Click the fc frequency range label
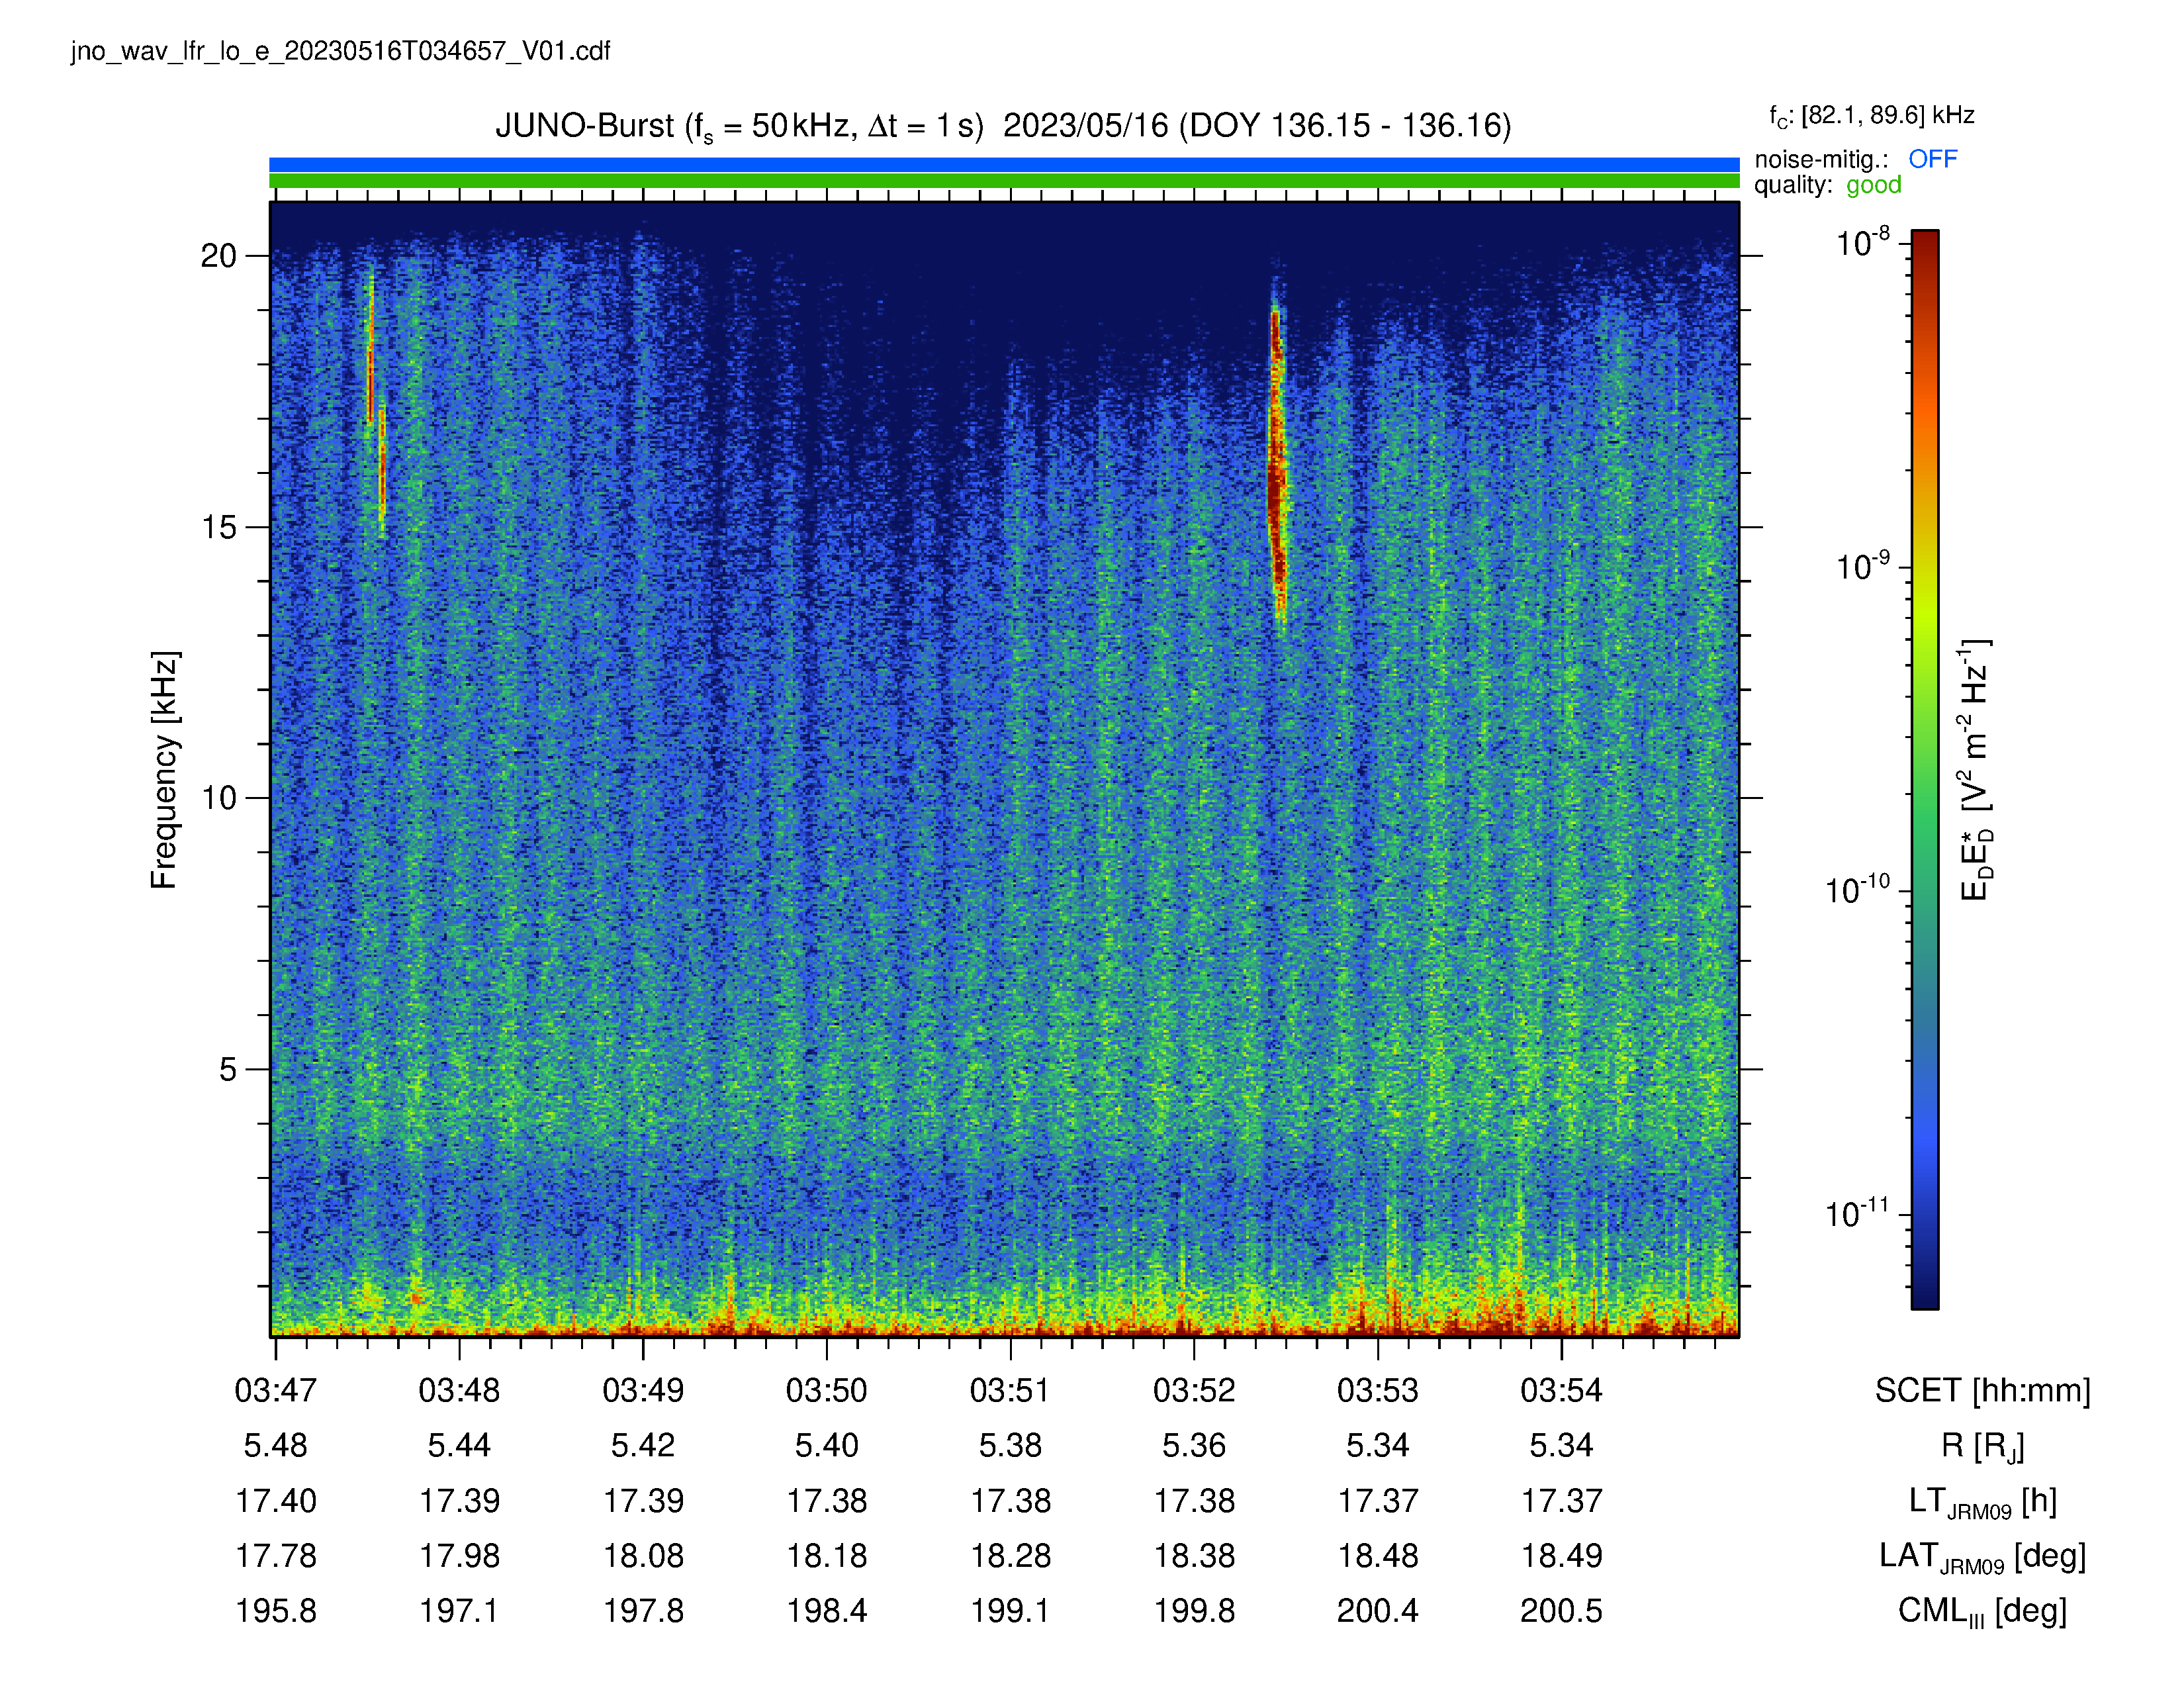Viewport: 2184px width, 1688px height. pos(1871,116)
